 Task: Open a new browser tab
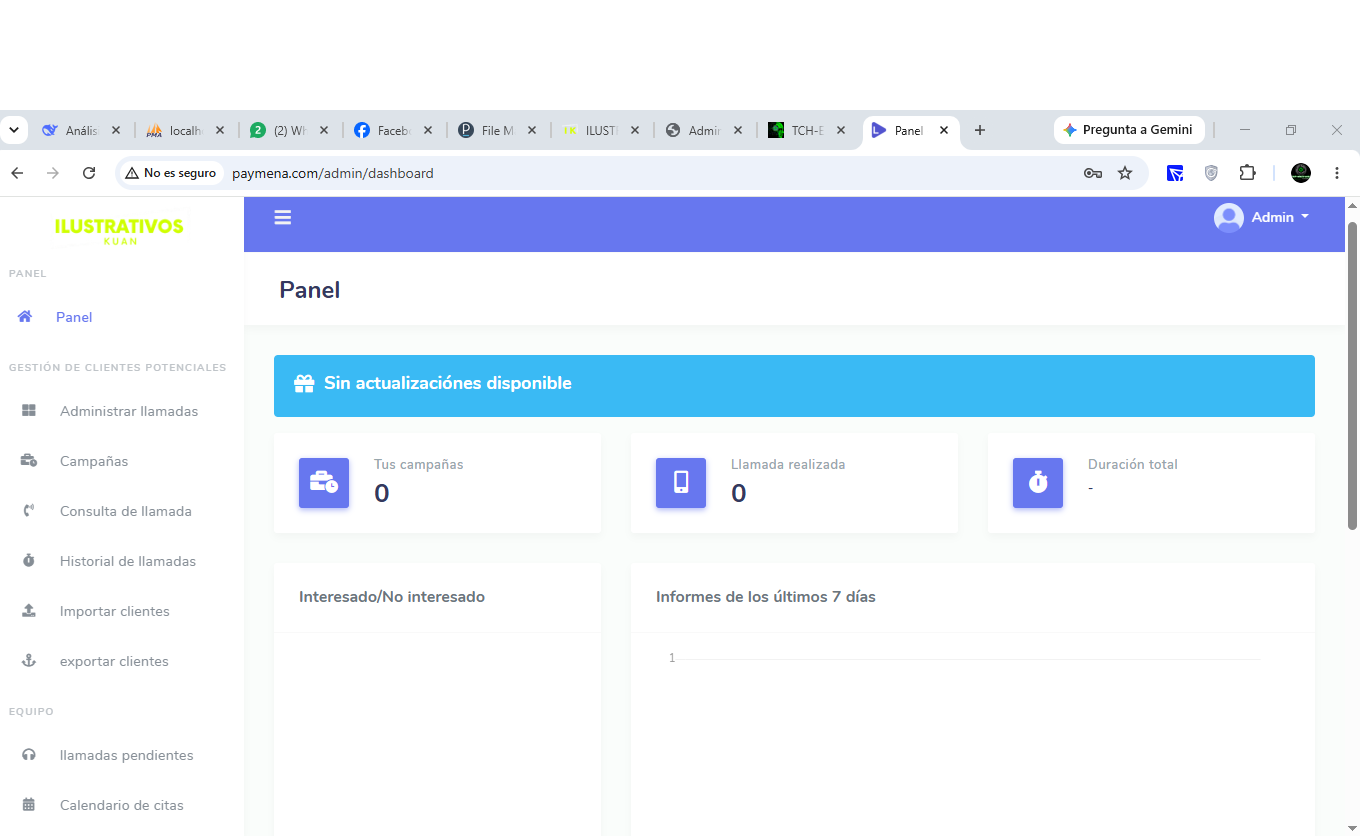pos(980,130)
